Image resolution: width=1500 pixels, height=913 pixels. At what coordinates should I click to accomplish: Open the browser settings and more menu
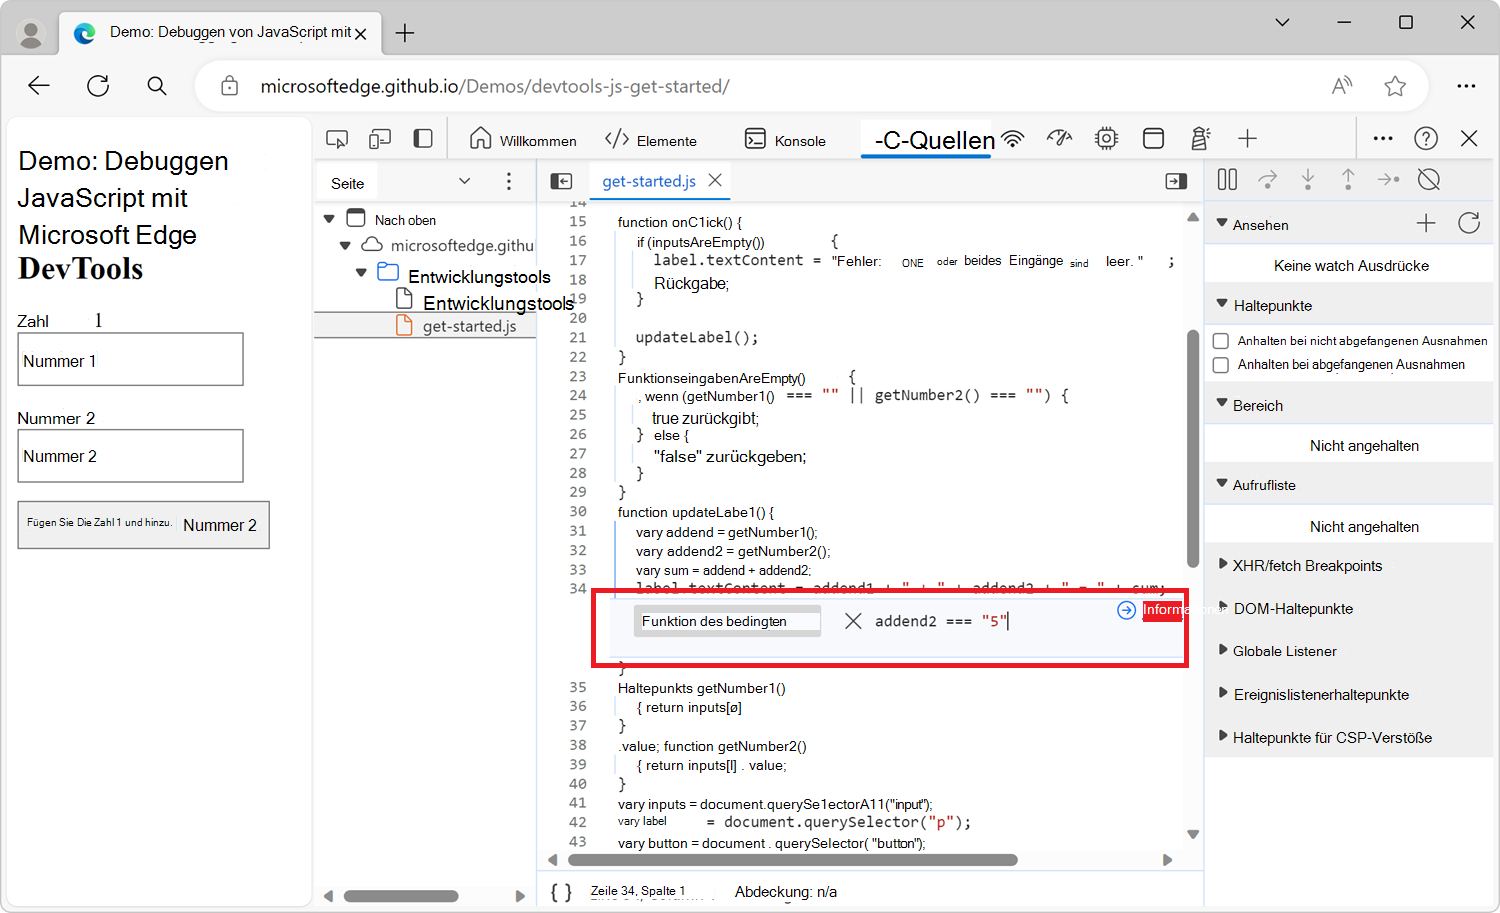point(1466,86)
